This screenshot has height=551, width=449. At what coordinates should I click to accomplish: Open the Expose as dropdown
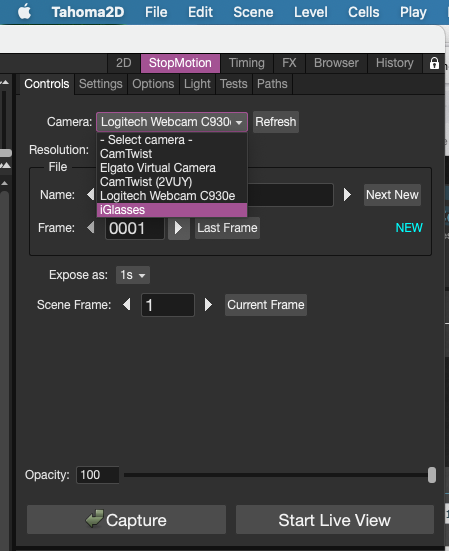point(133,275)
